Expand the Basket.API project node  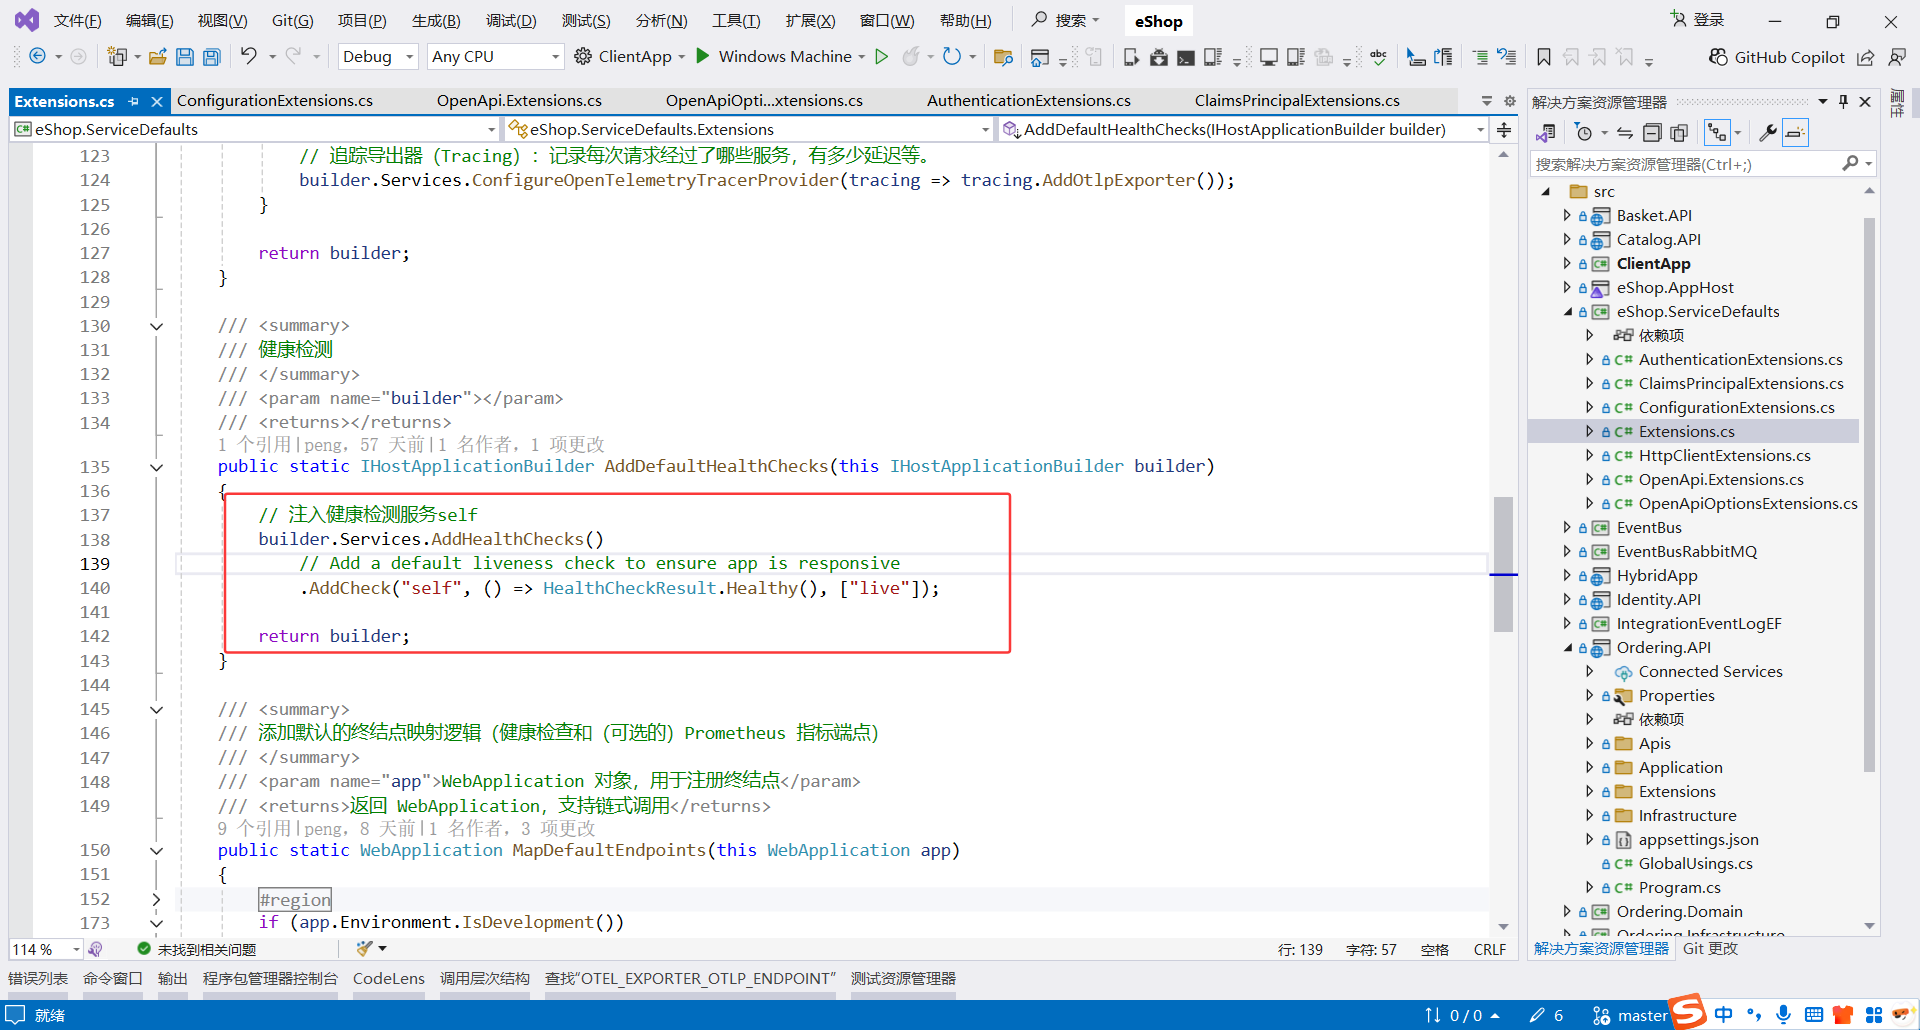coord(1567,215)
